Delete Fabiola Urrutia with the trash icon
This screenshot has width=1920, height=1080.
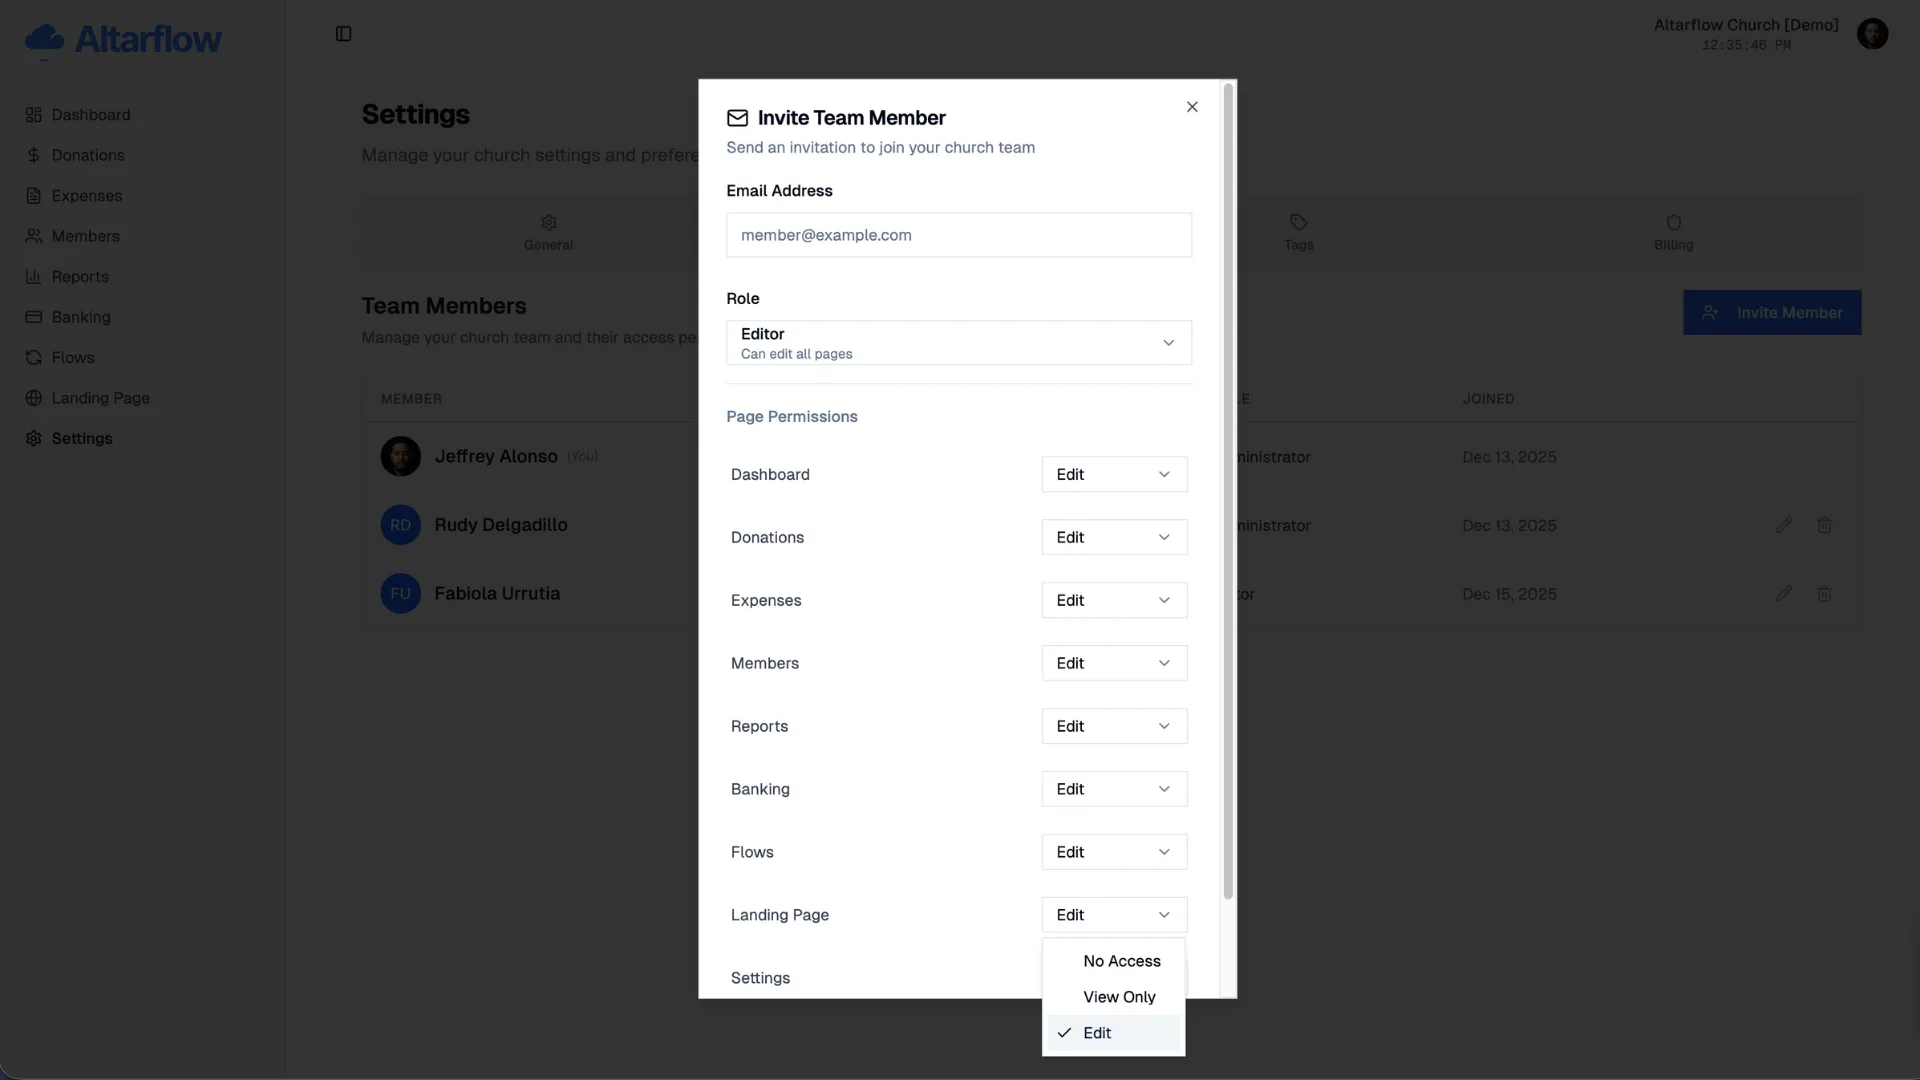pos(1824,593)
